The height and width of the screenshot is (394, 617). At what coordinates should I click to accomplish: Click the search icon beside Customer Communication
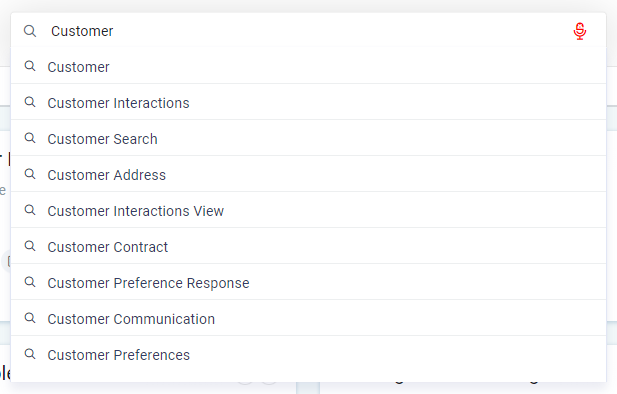(x=30, y=318)
